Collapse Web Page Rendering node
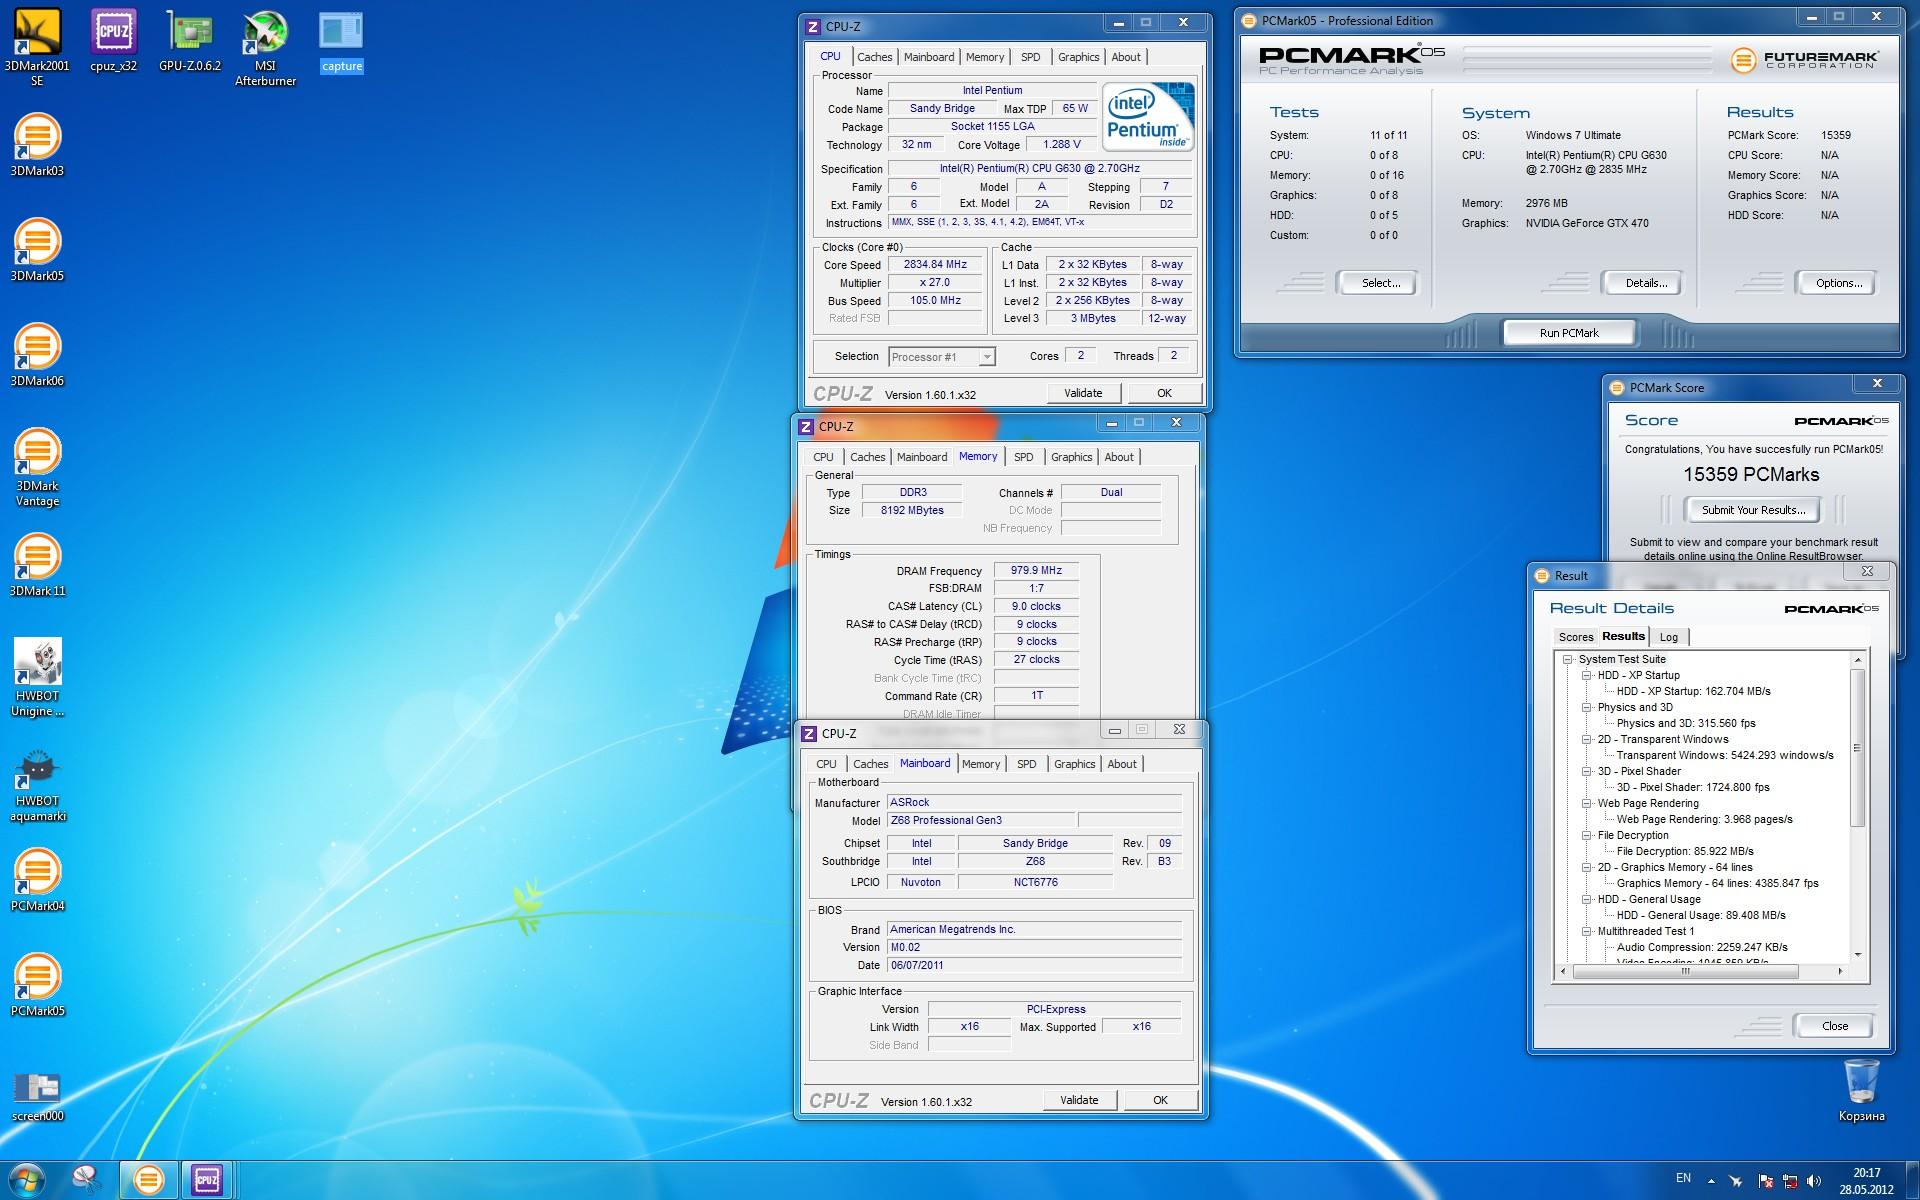The image size is (1920, 1200). click(x=1586, y=804)
